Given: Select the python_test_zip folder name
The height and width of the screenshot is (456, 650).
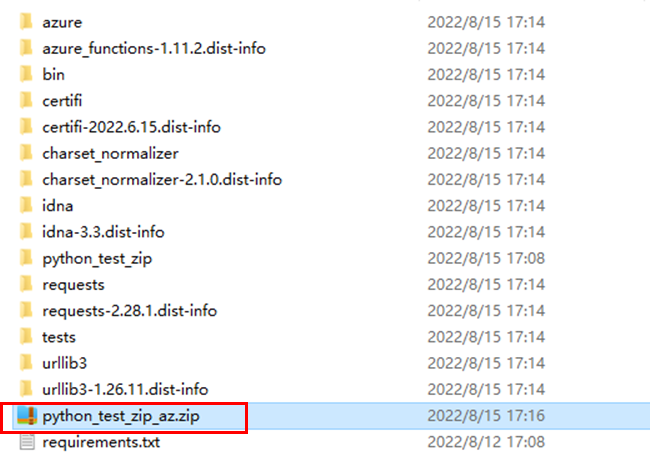Looking at the screenshot, I should pyautogui.click(x=97, y=259).
